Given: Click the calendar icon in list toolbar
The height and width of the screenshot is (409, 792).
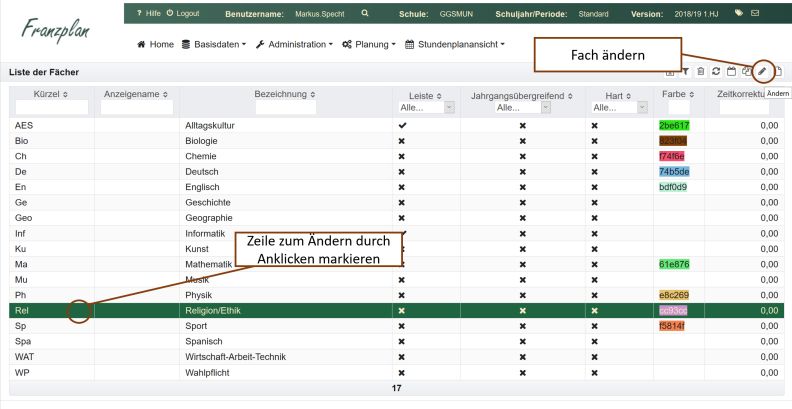Looking at the screenshot, I should (x=731, y=71).
